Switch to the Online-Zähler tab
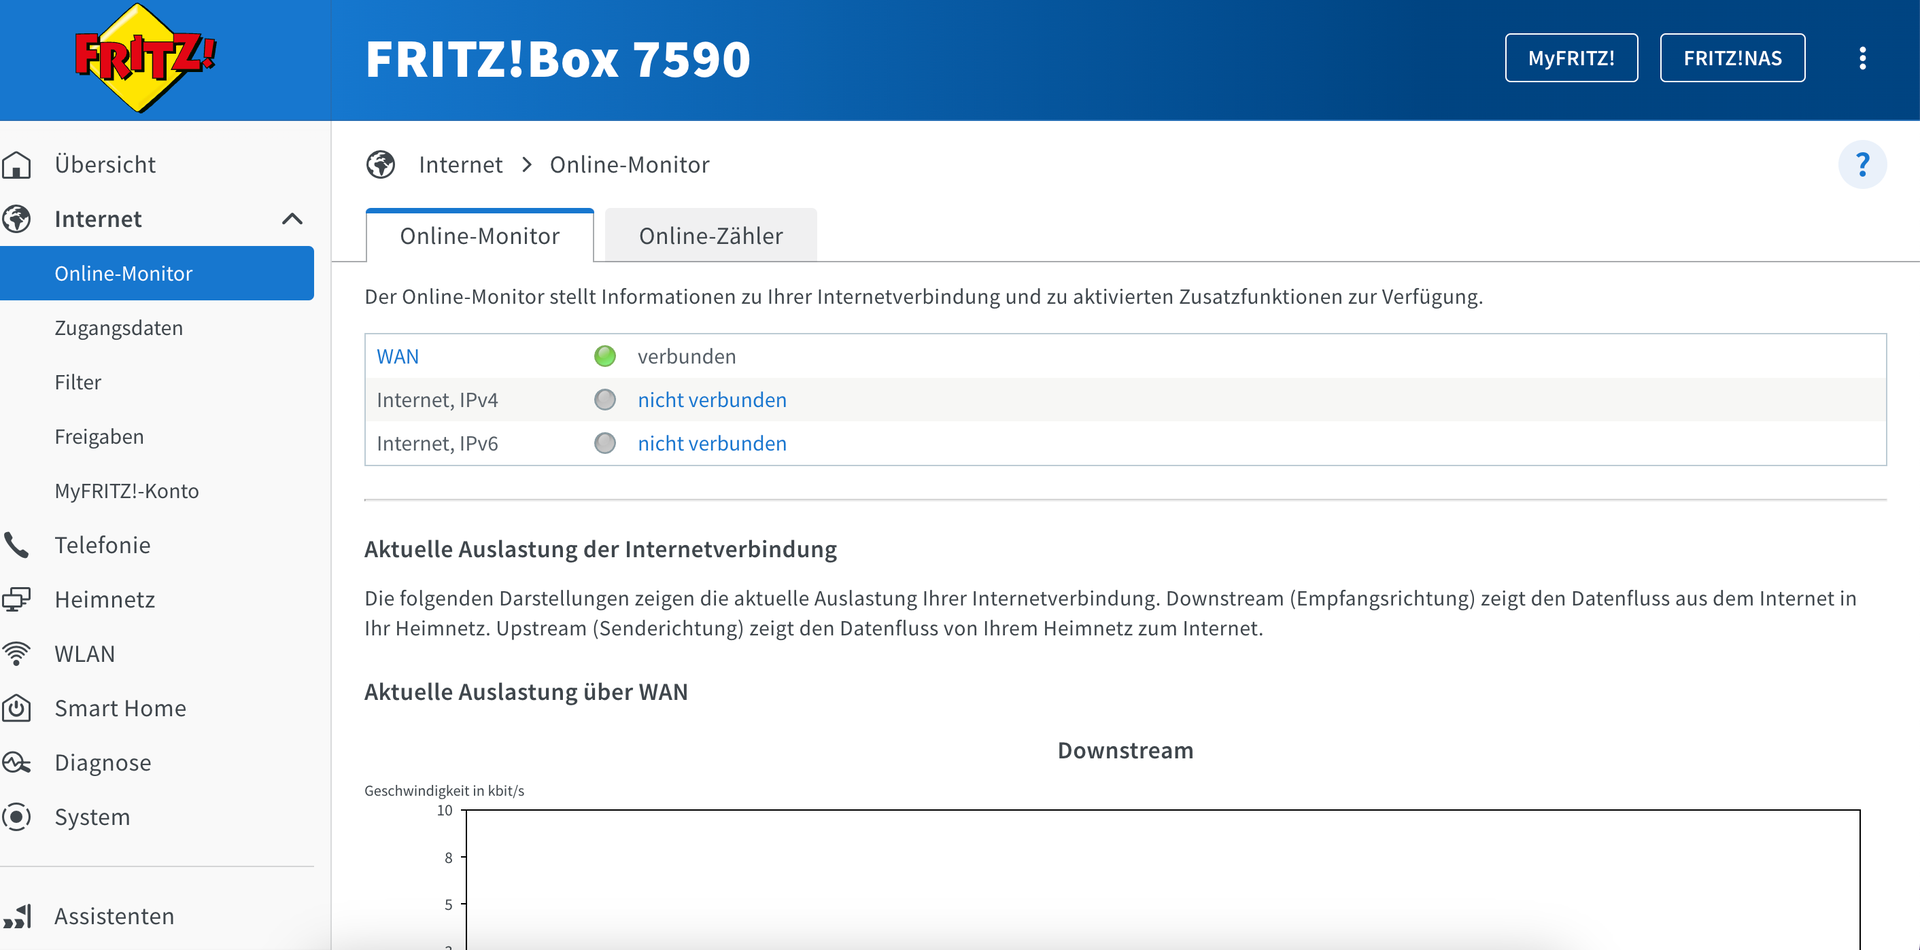 coord(711,236)
